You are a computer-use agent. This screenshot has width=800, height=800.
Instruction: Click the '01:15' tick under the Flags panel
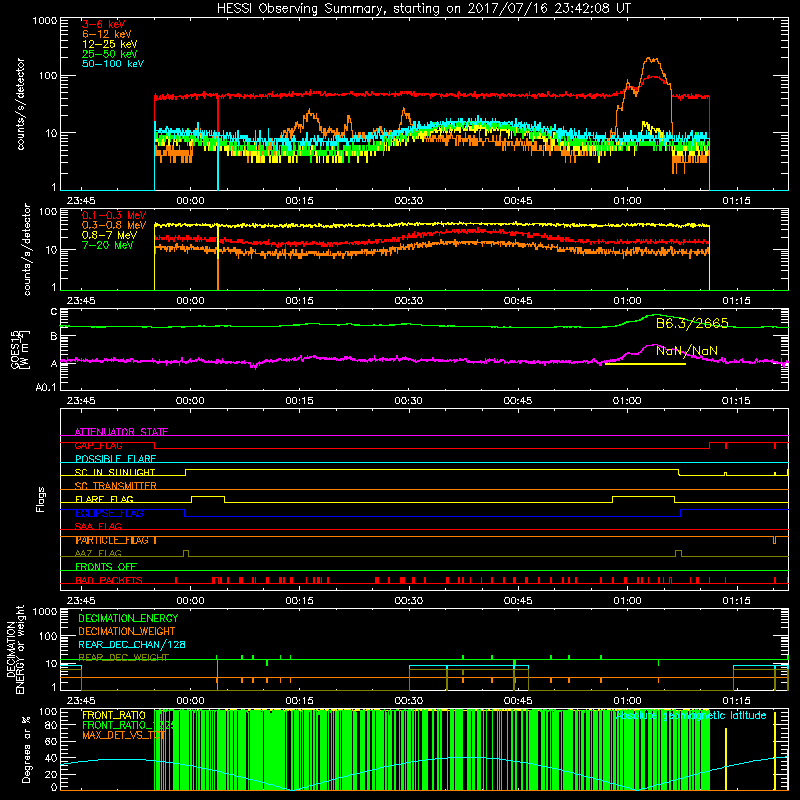click(736, 601)
